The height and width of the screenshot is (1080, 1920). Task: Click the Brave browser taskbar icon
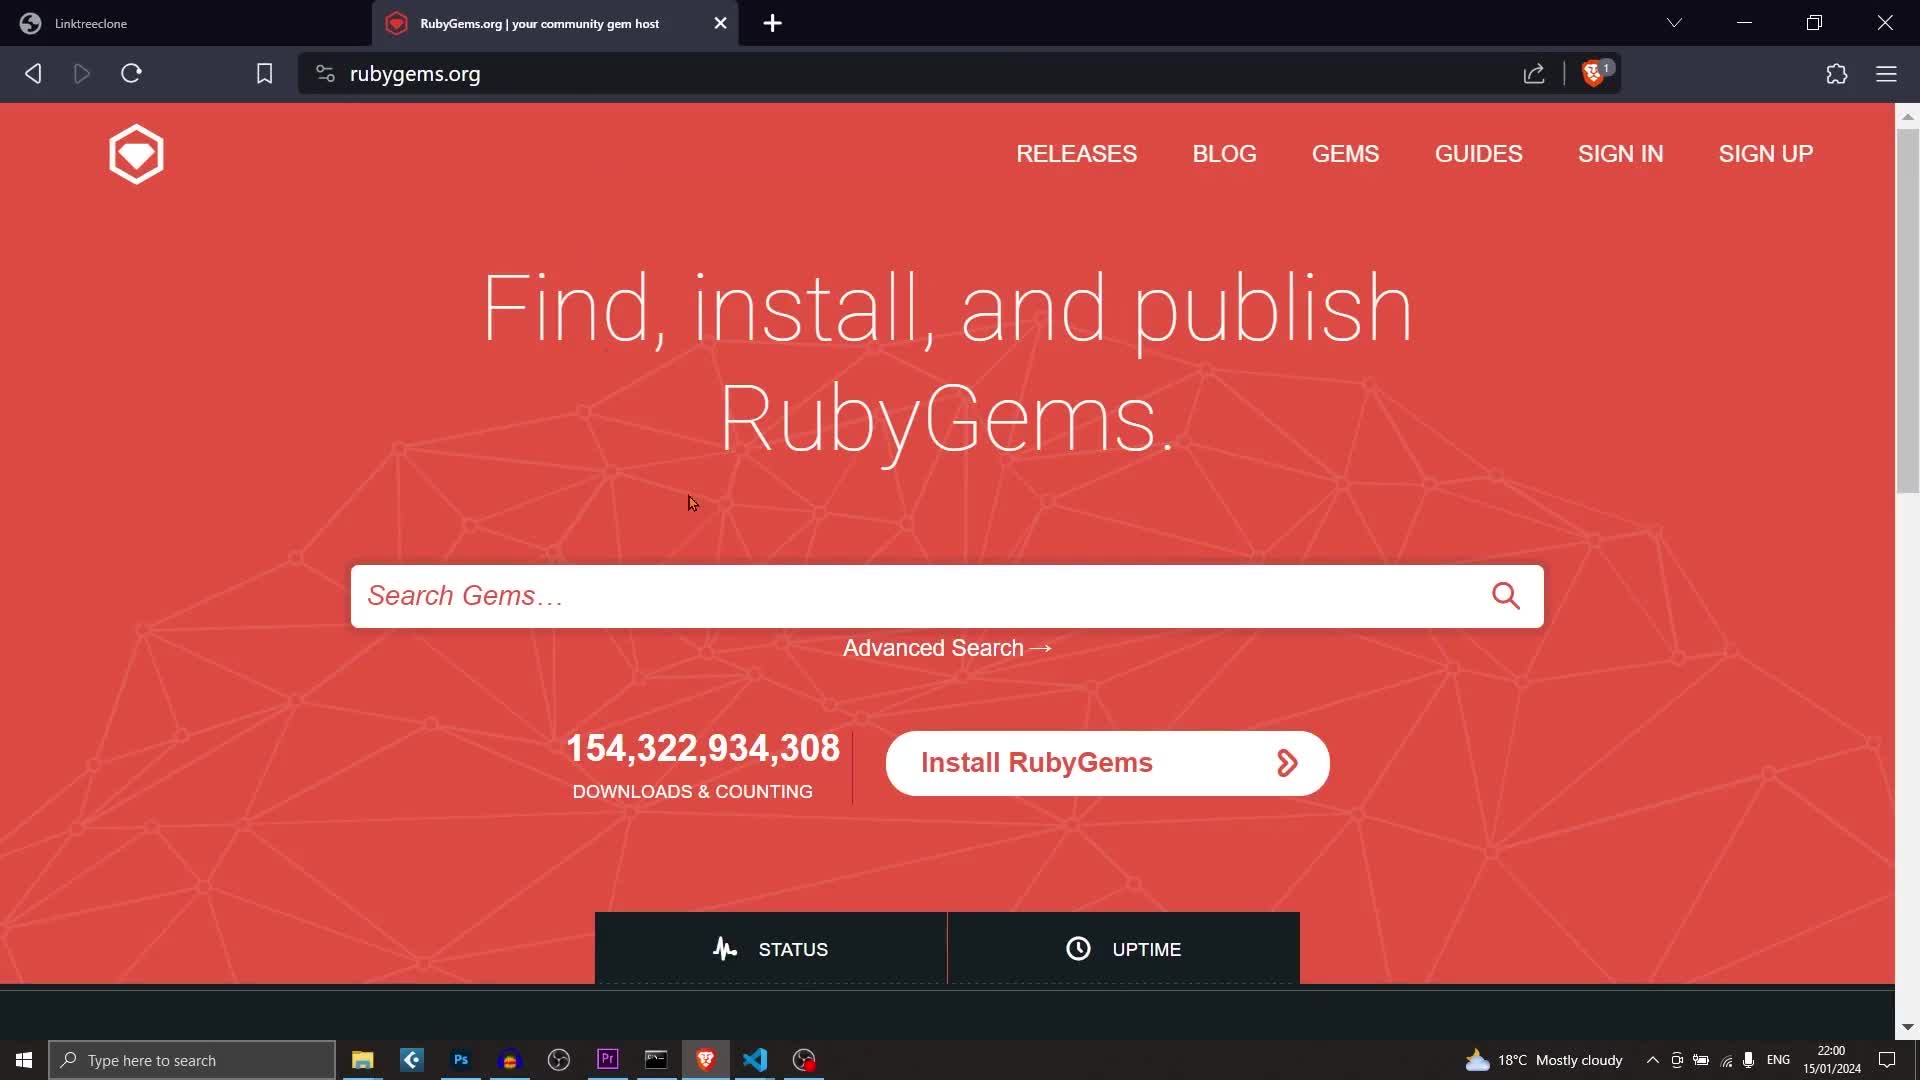tap(705, 1060)
